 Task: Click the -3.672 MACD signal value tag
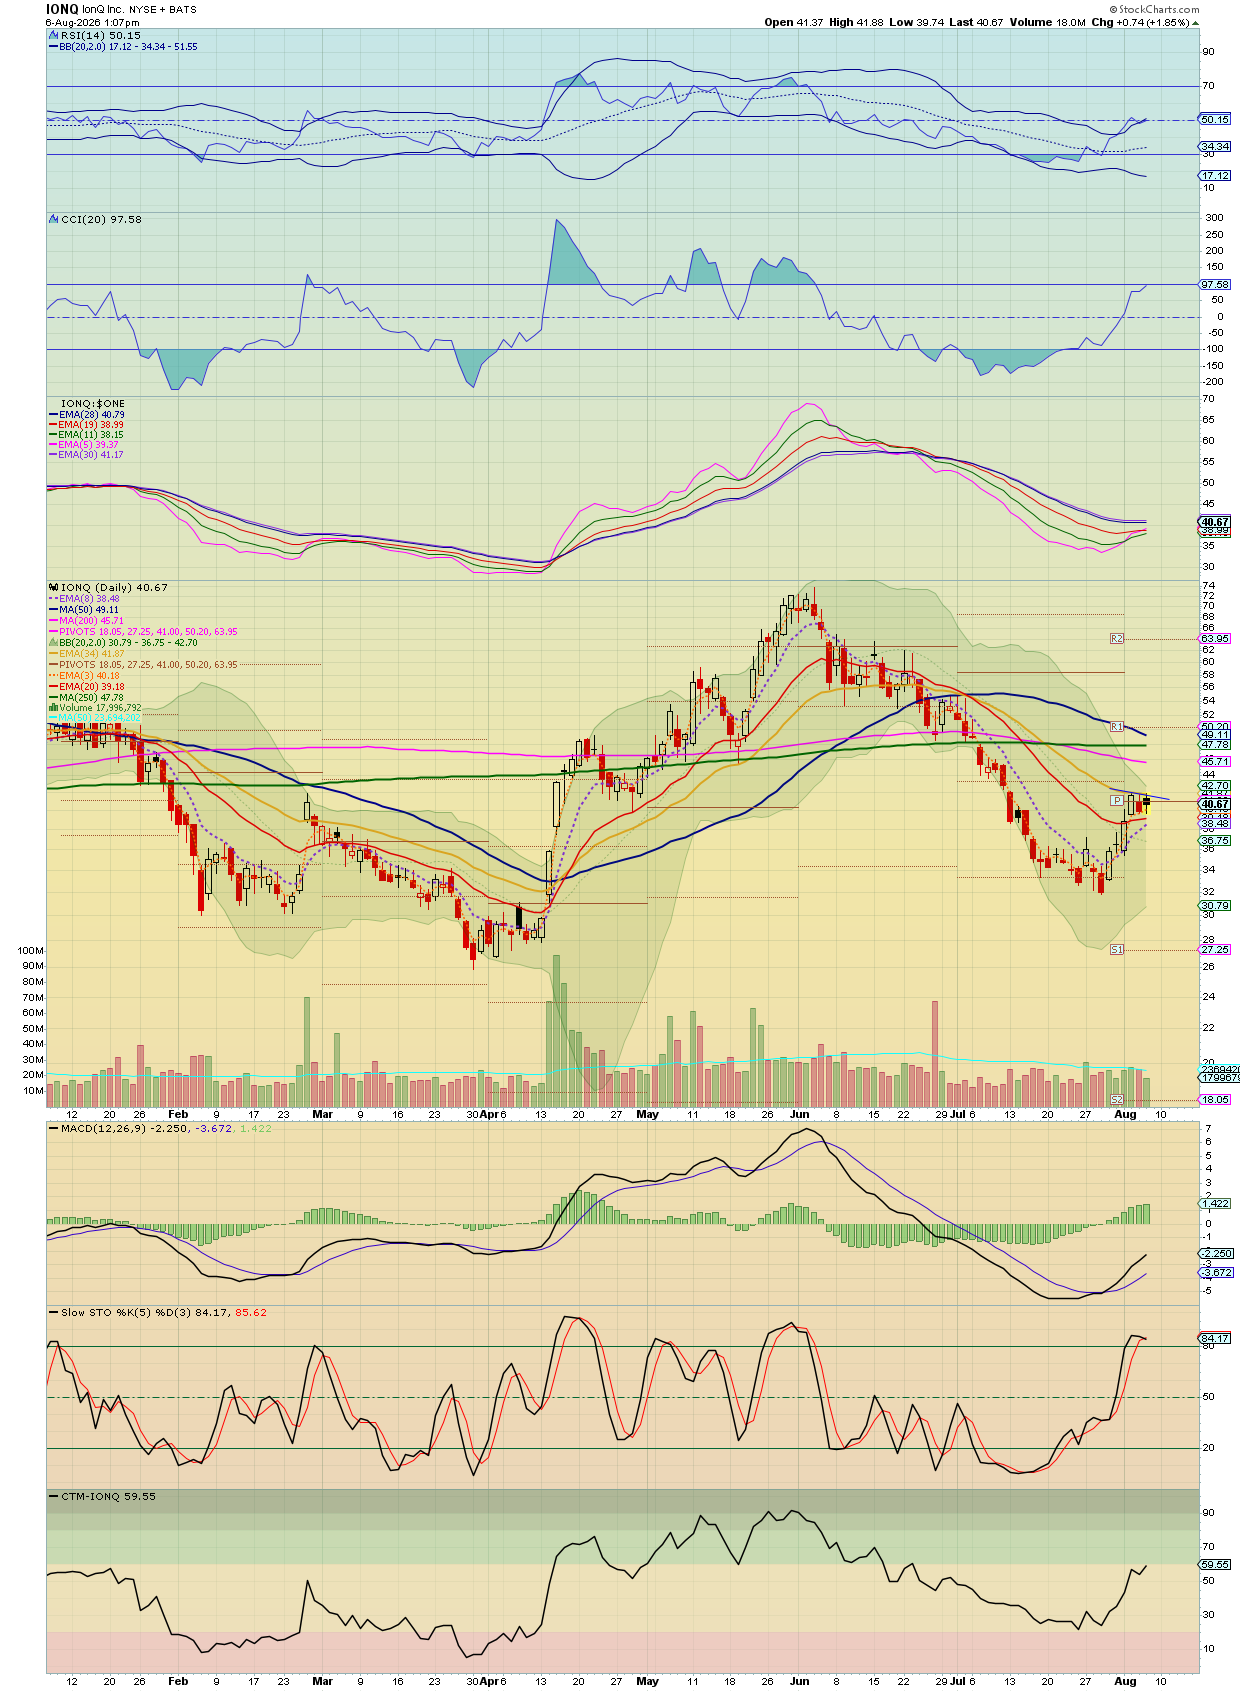coord(1217,1272)
